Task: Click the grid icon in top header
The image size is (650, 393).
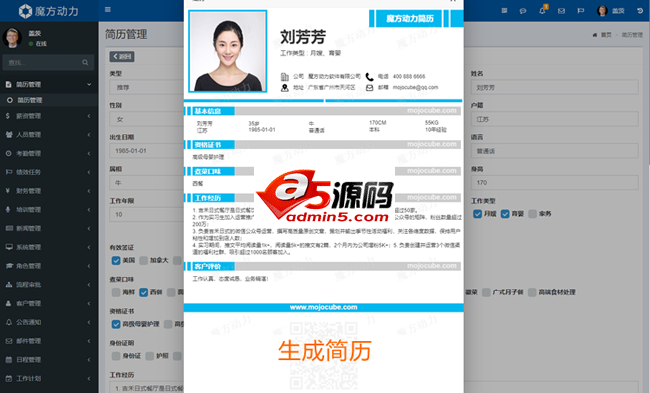Action: tap(504, 11)
